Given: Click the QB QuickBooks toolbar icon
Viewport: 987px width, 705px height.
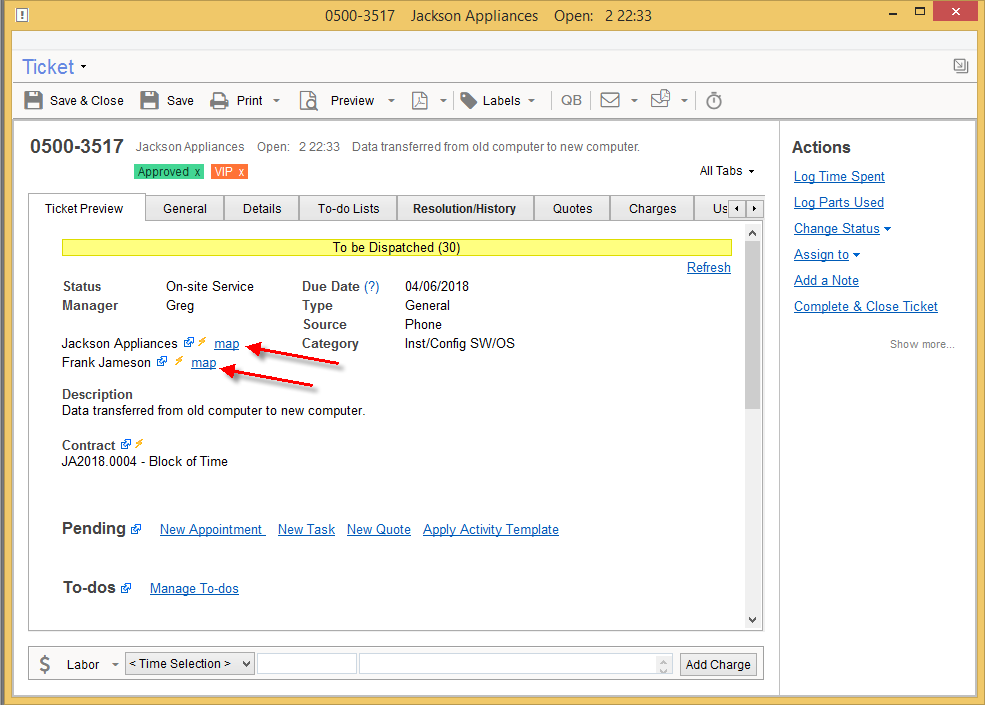Looking at the screenshot, I should click(571, 101).
